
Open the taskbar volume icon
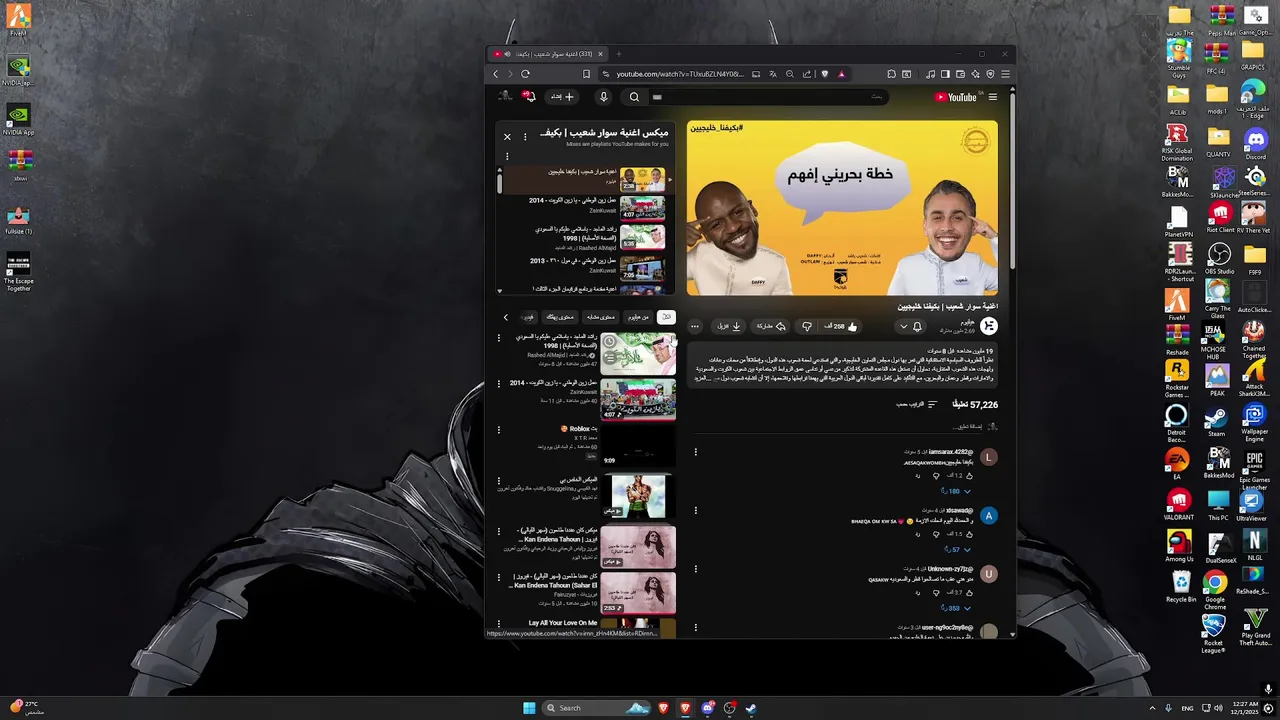1218,708
